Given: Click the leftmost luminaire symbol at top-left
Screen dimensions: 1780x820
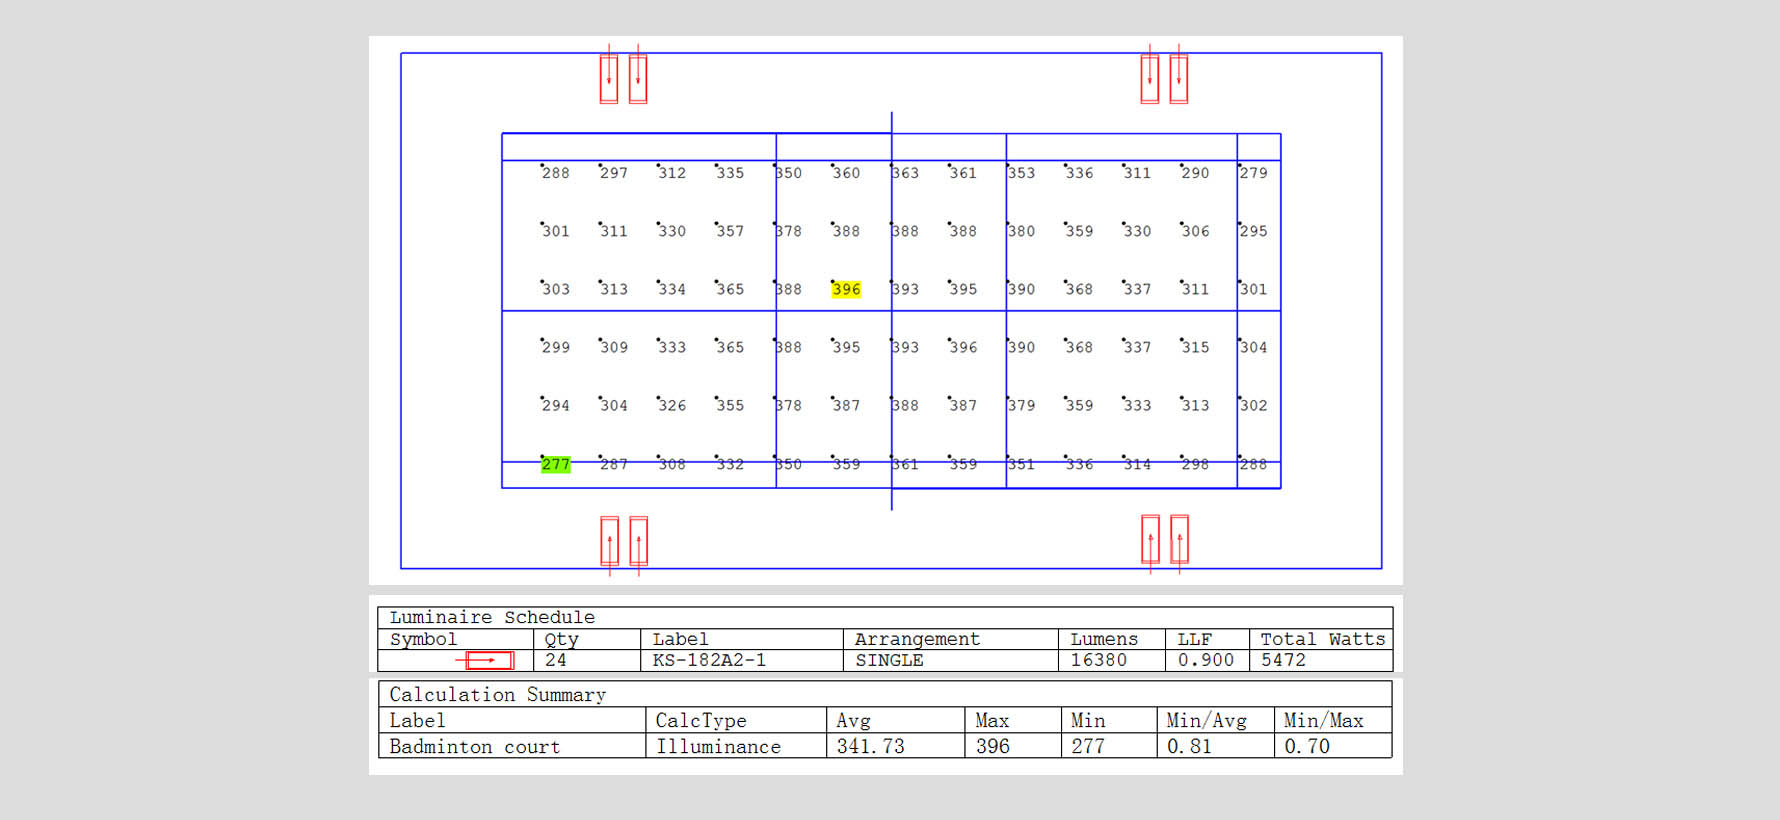Looking at the screenshot, I should [608, 79].
